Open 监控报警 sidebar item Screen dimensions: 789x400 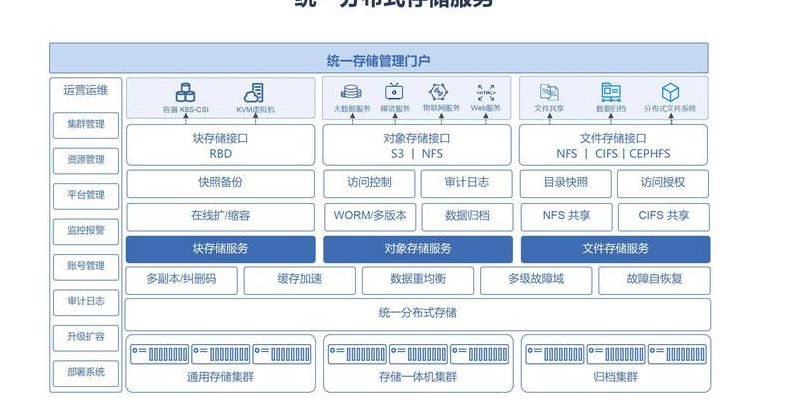click(x=86, y=232)
